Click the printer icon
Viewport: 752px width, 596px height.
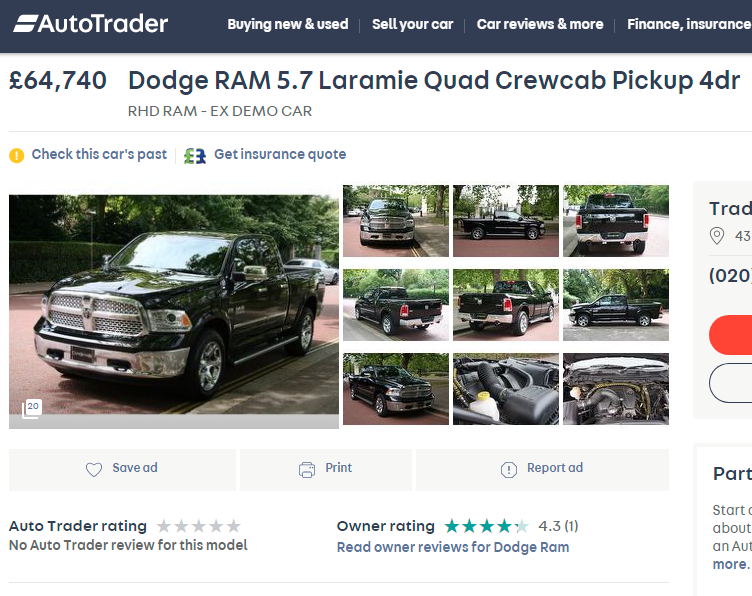307,469
